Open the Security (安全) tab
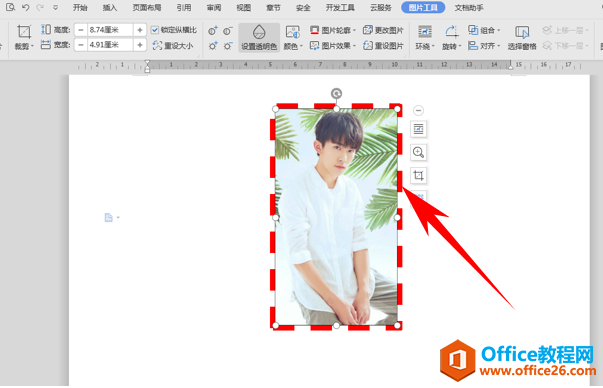The image size is (603, 388). click(303, 7)
